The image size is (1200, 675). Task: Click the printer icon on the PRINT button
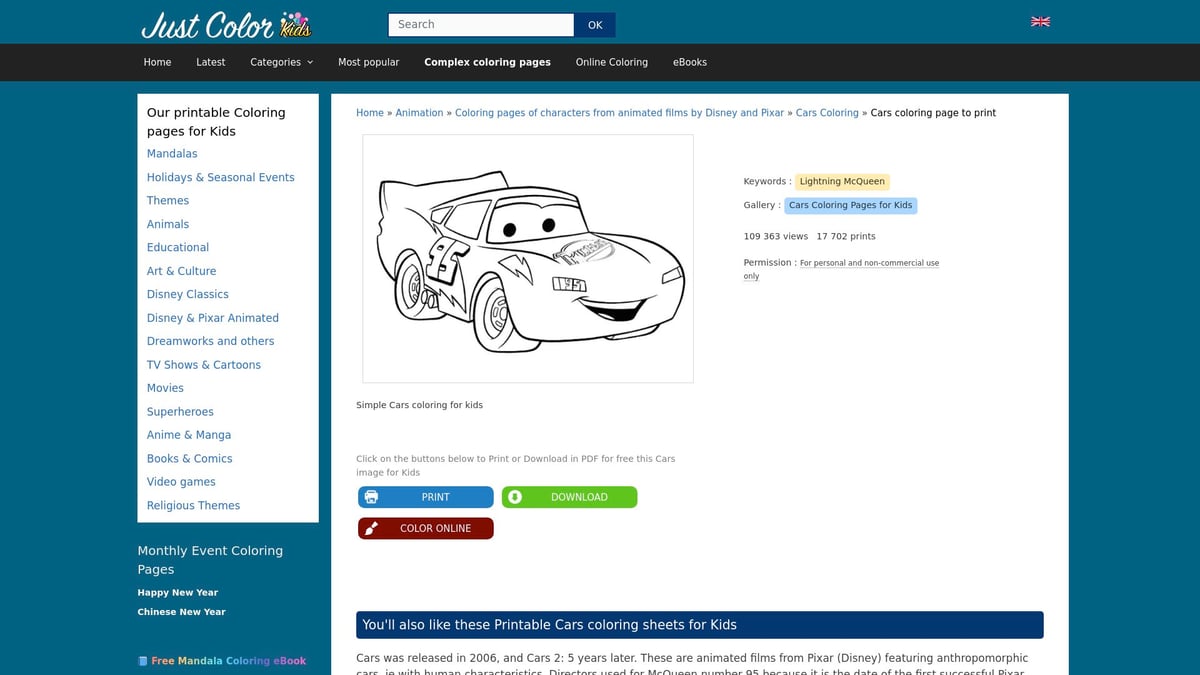point(372,496)
